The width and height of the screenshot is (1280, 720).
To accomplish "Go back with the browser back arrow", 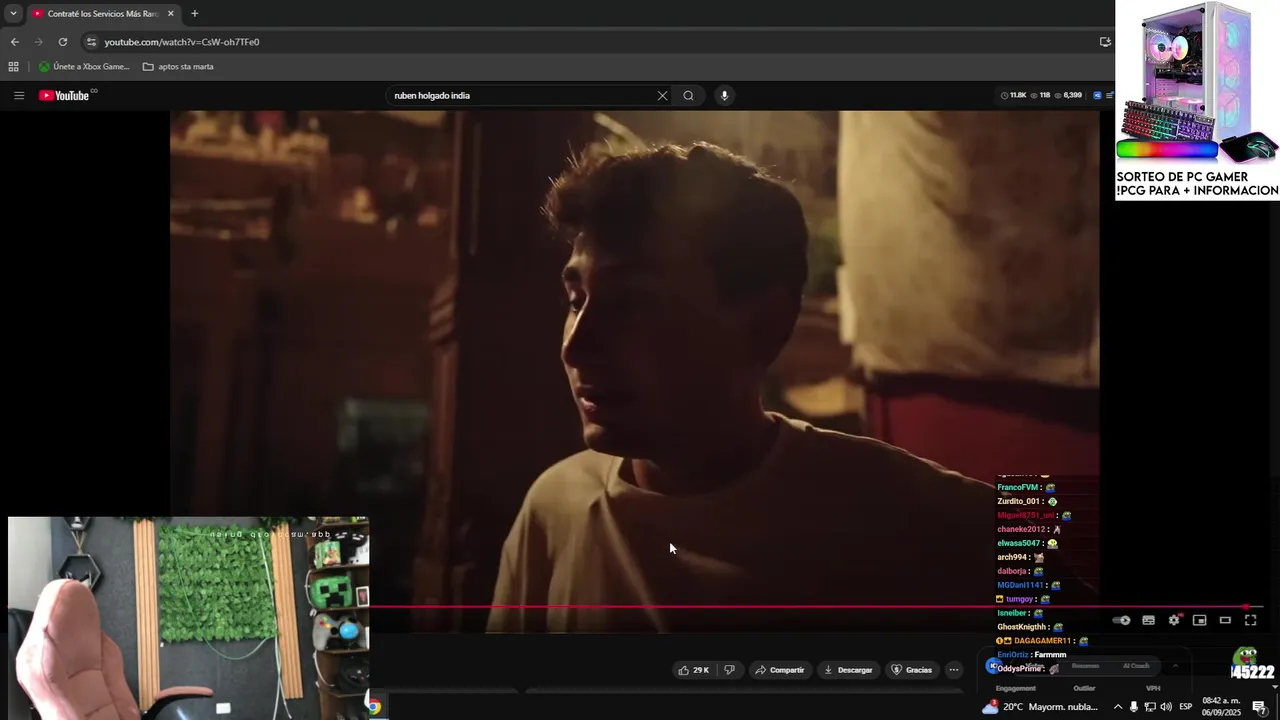I will point(14,42).
